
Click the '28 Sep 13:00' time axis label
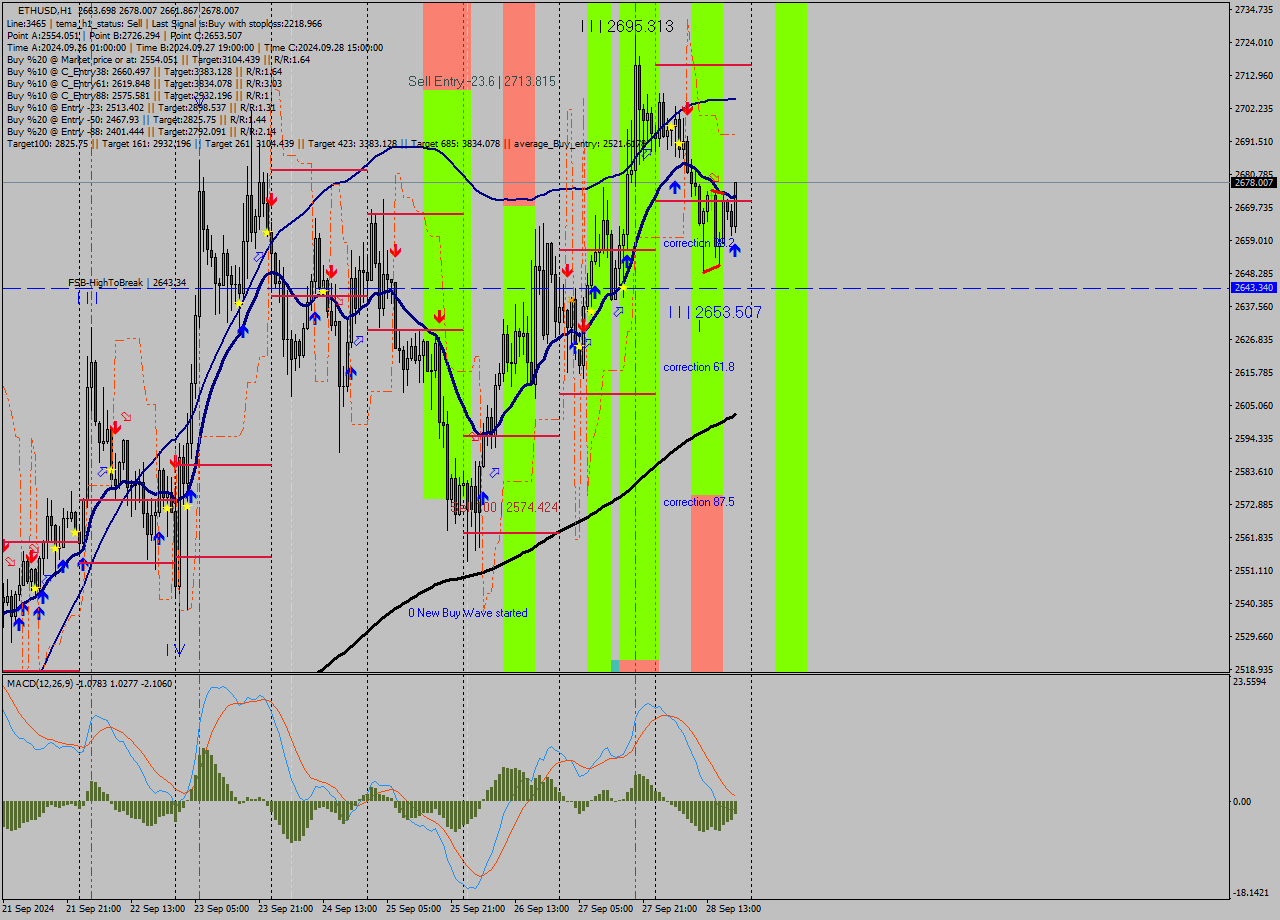pos(734,909)
